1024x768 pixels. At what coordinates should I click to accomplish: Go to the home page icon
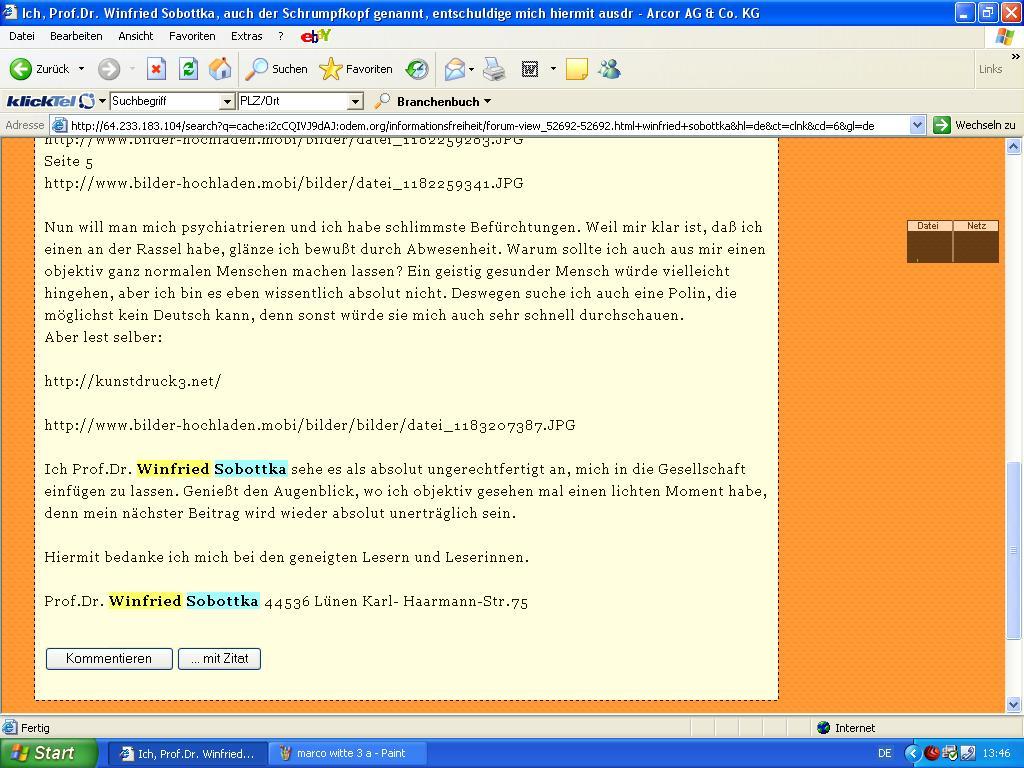pos(220,69)
